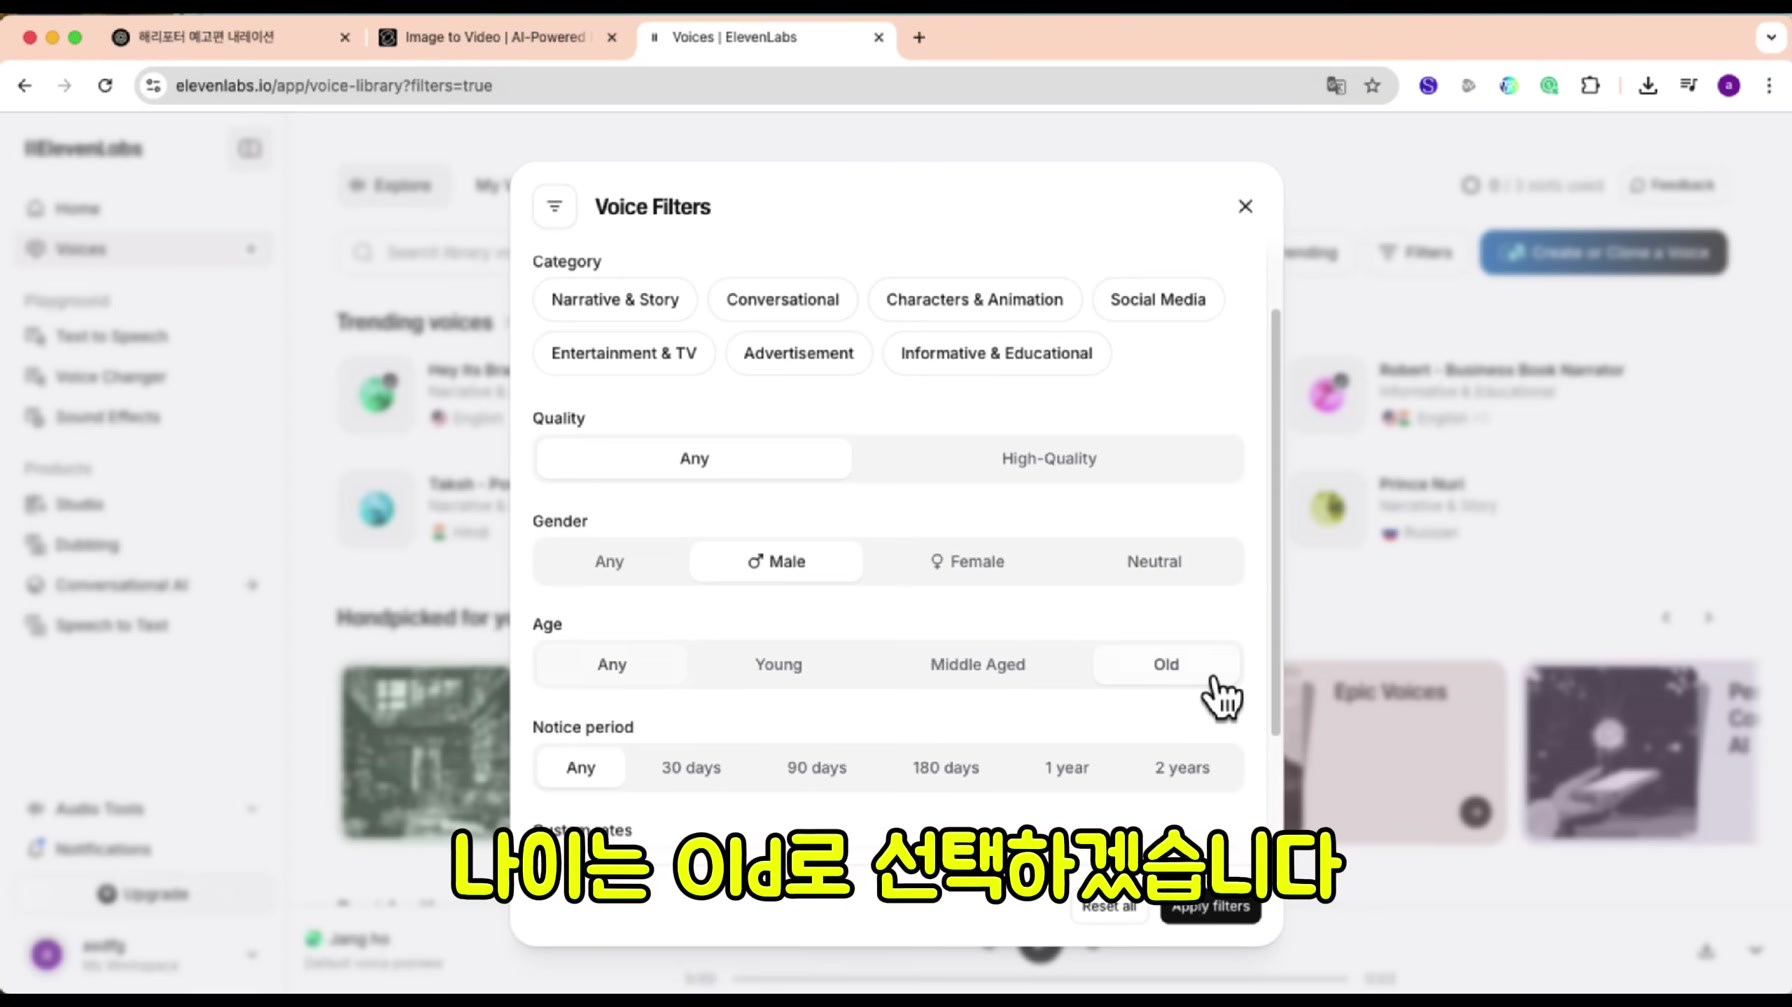Open the Filters button behind dialog
The height and width of the screenshot is (1007, 1792).
pyautogui.click(x=1416, y=252)
